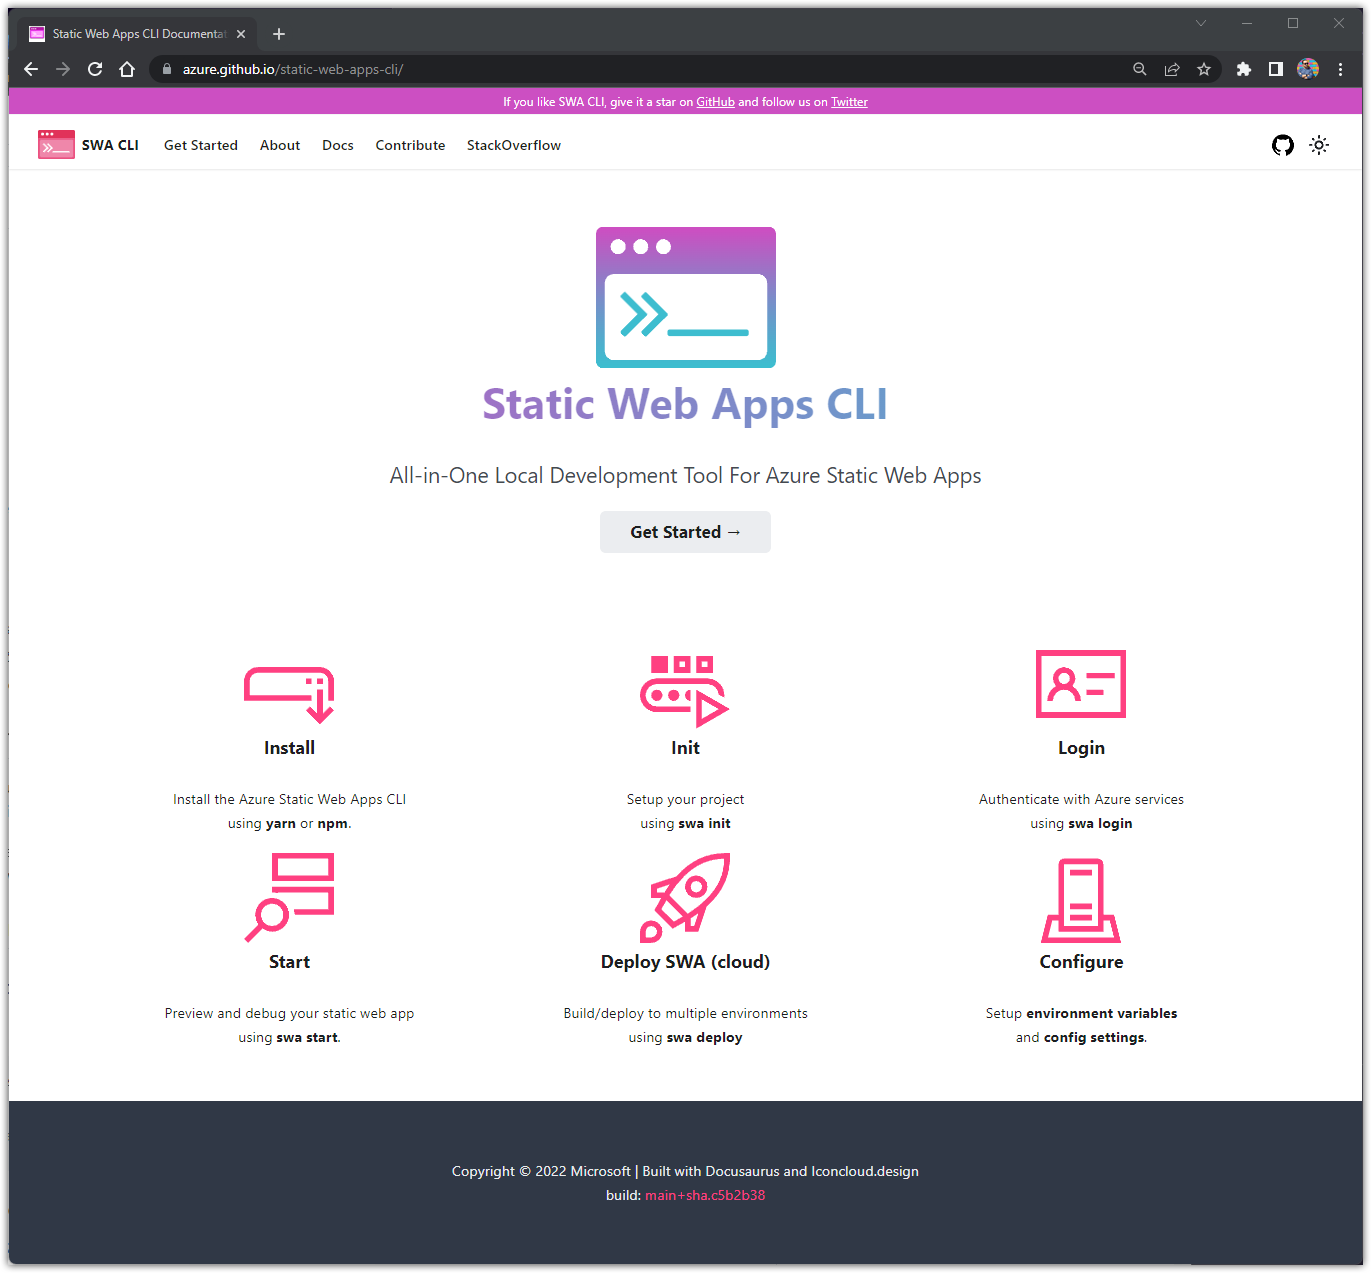Open the Contribute nav item
The image size is (1371, 1273).
click(410, 145)
